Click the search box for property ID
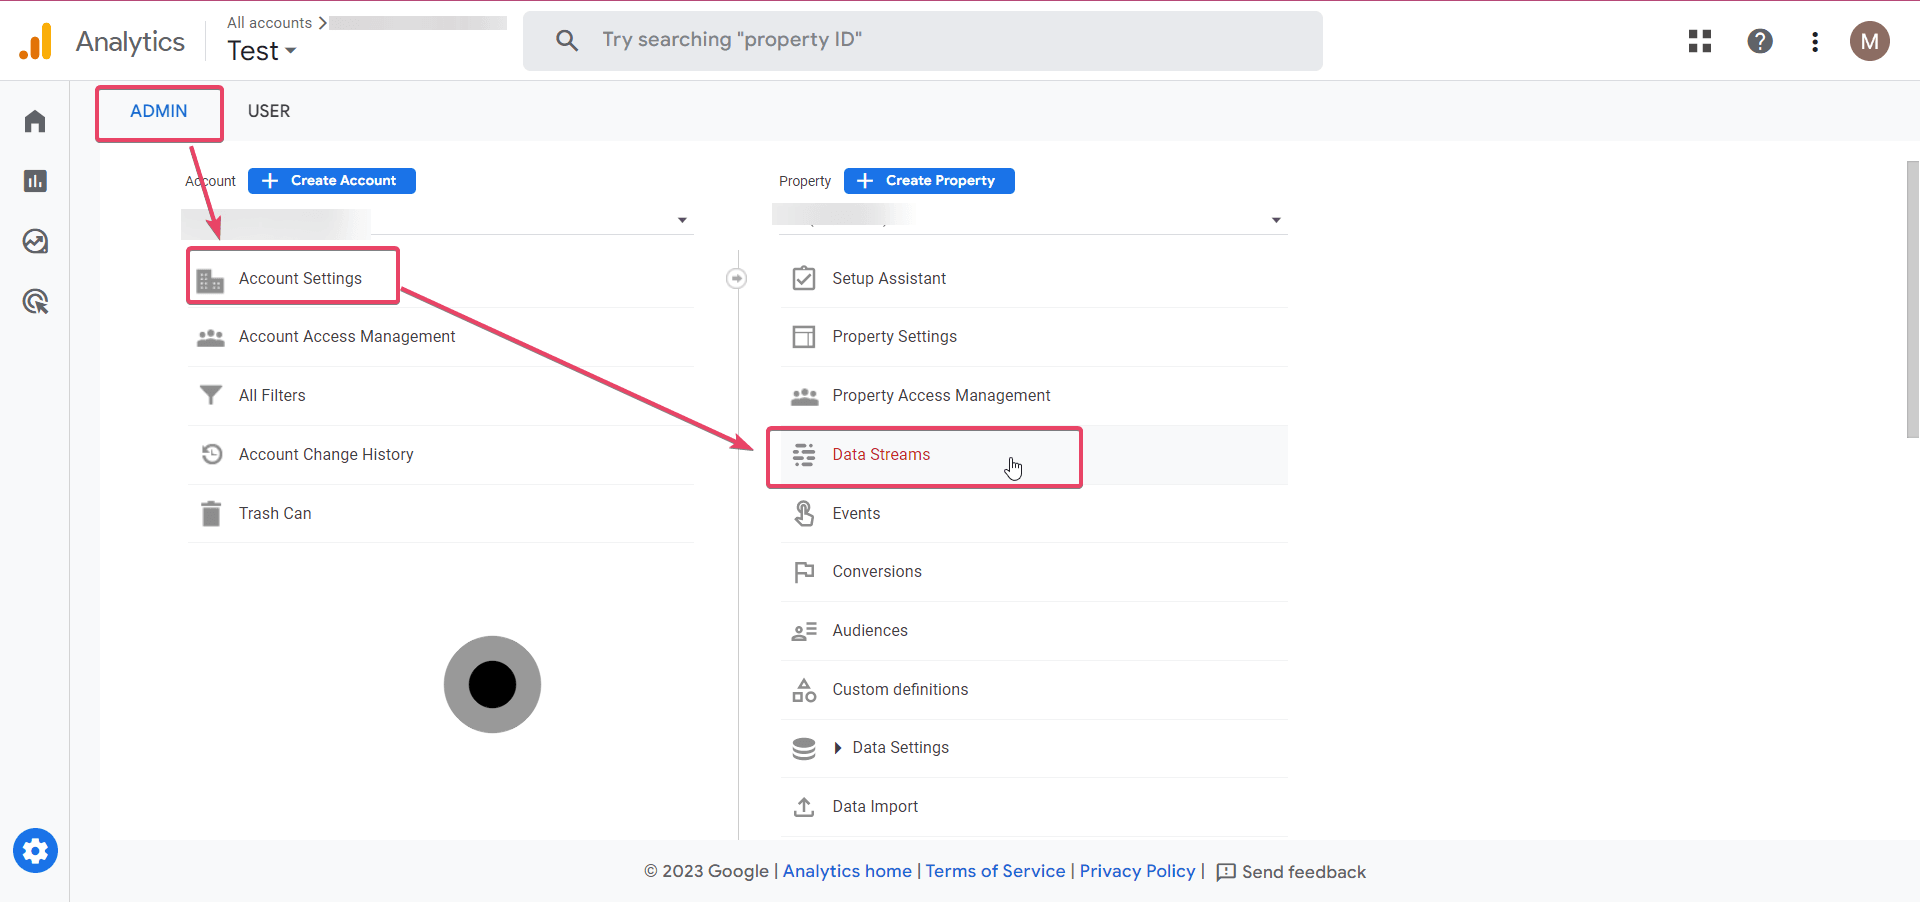Screen dimensions: 1920x902 point(922,41)
